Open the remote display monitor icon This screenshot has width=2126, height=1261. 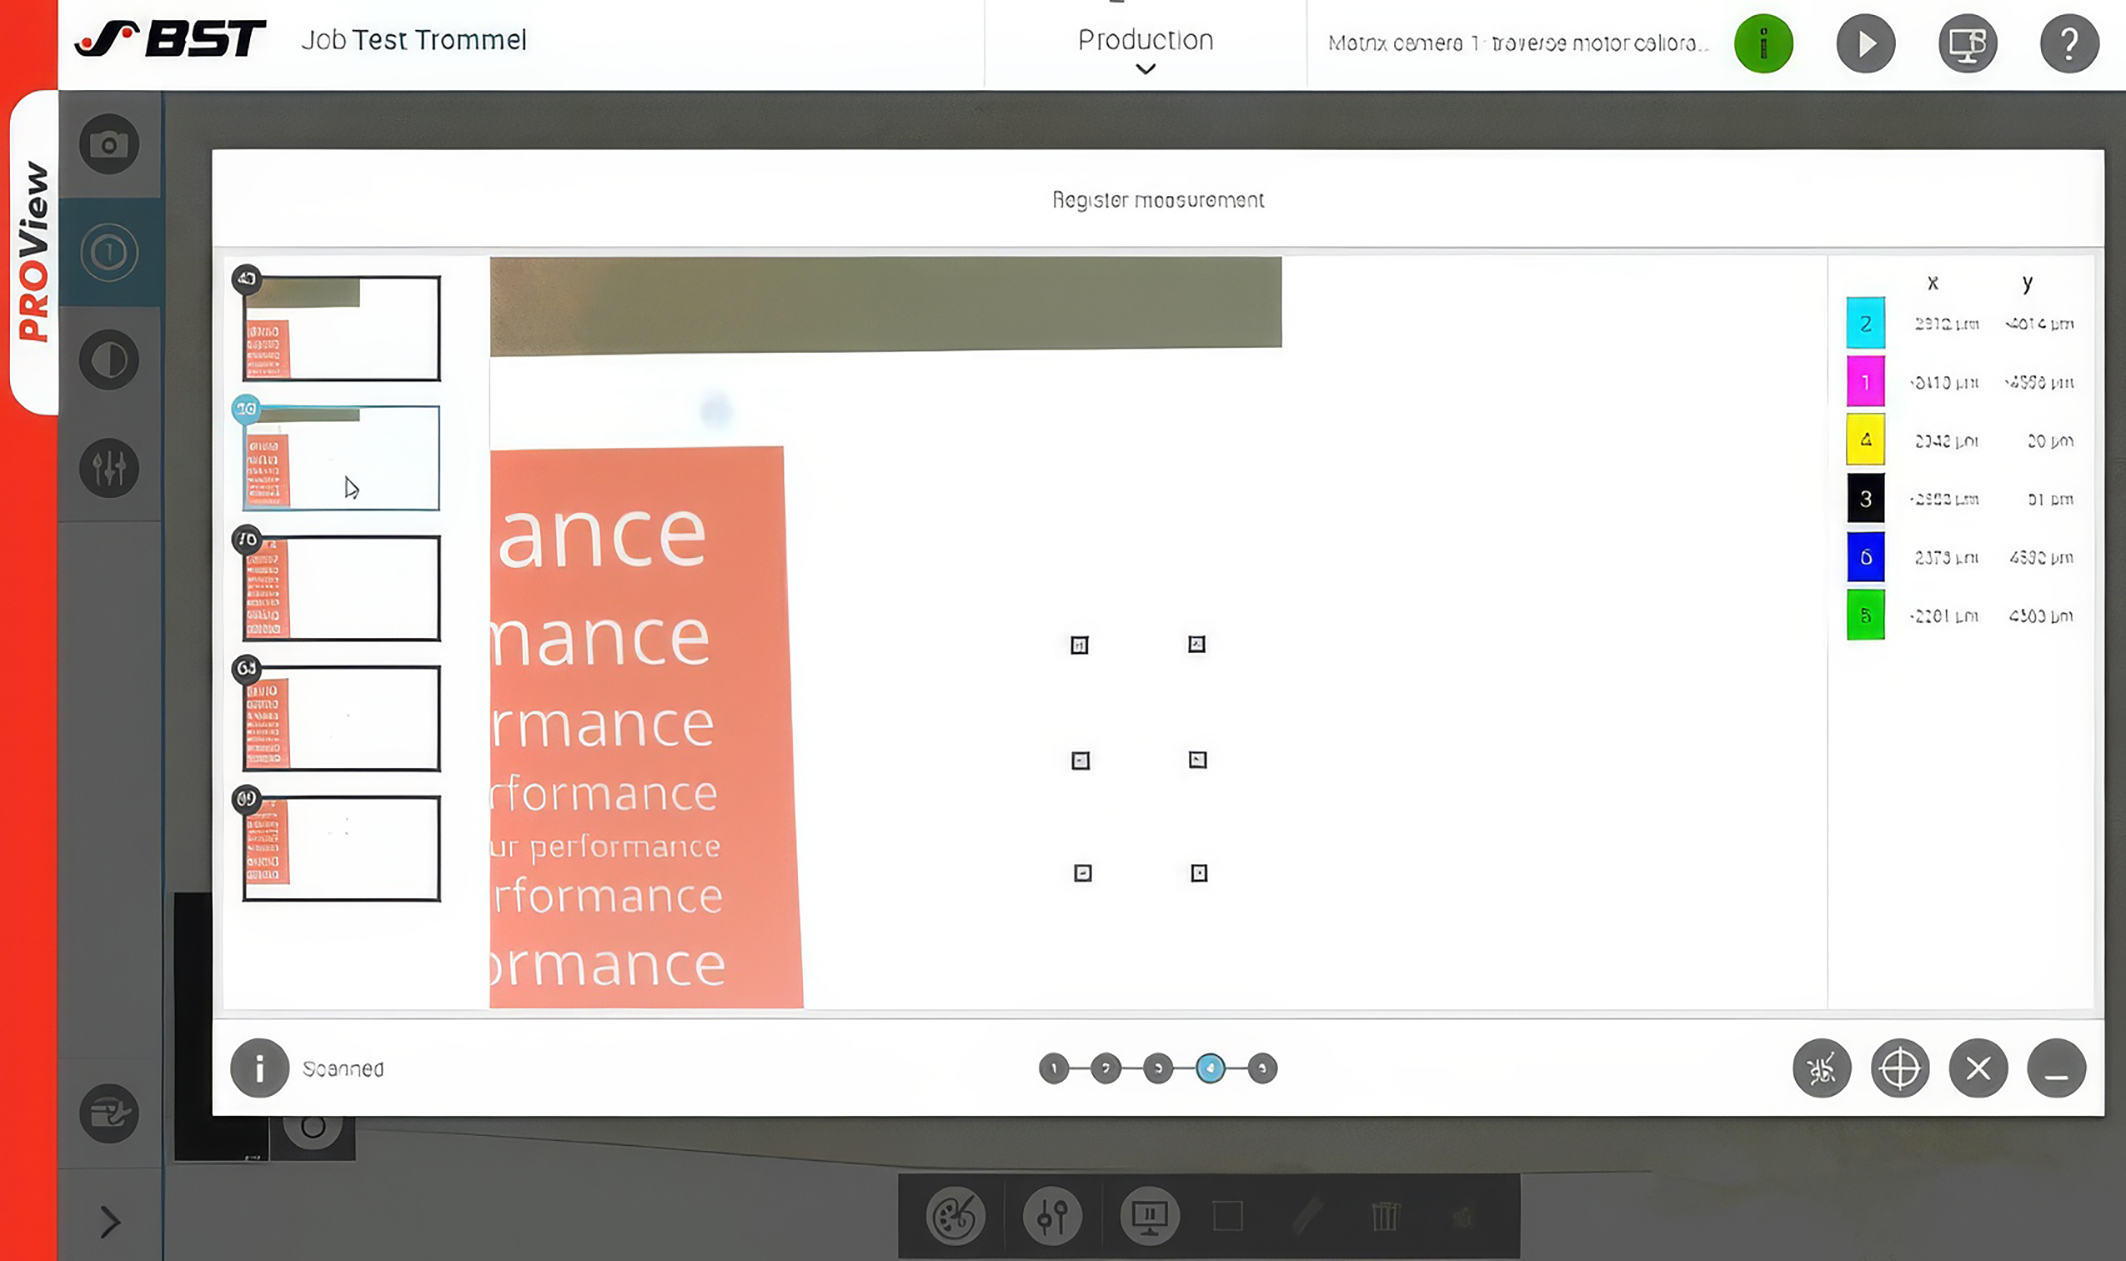point(1968,44)
